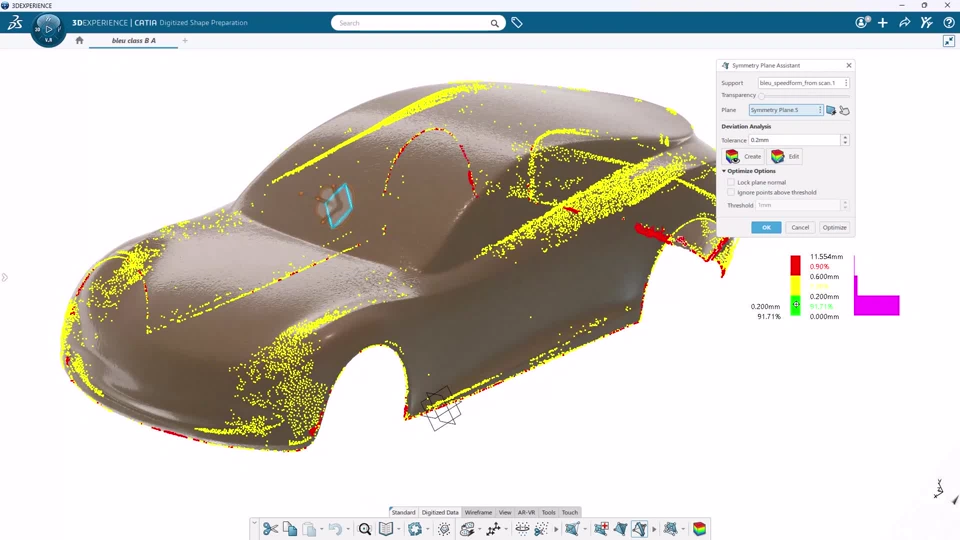Expand the flyout arrow after Symmetry Plane icon
This screenshot has width=960, height=540.
click(654, 530)
